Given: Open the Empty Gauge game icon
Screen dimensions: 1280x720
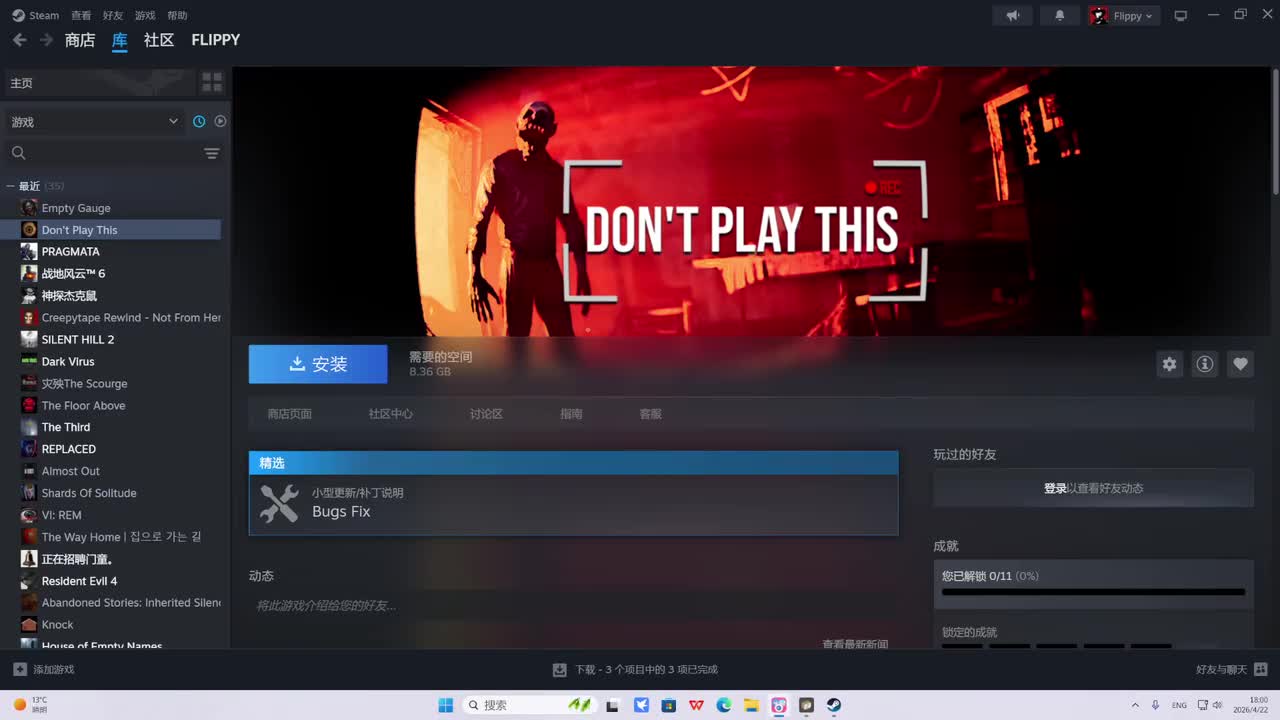Looking at the screenshot, I should (29, 208).
